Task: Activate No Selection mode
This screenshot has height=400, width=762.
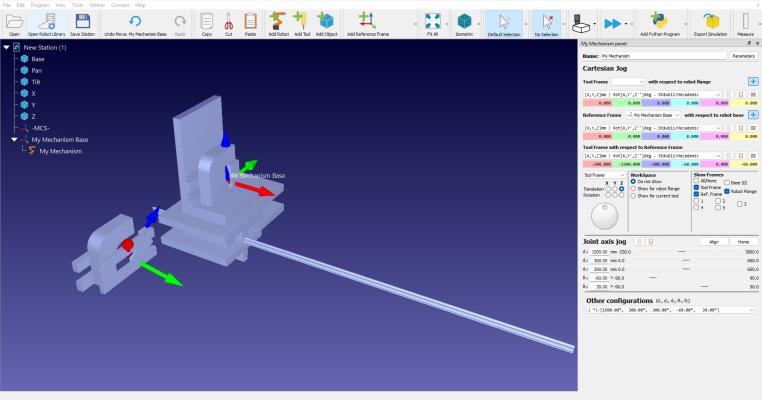Action: point(547,24)
